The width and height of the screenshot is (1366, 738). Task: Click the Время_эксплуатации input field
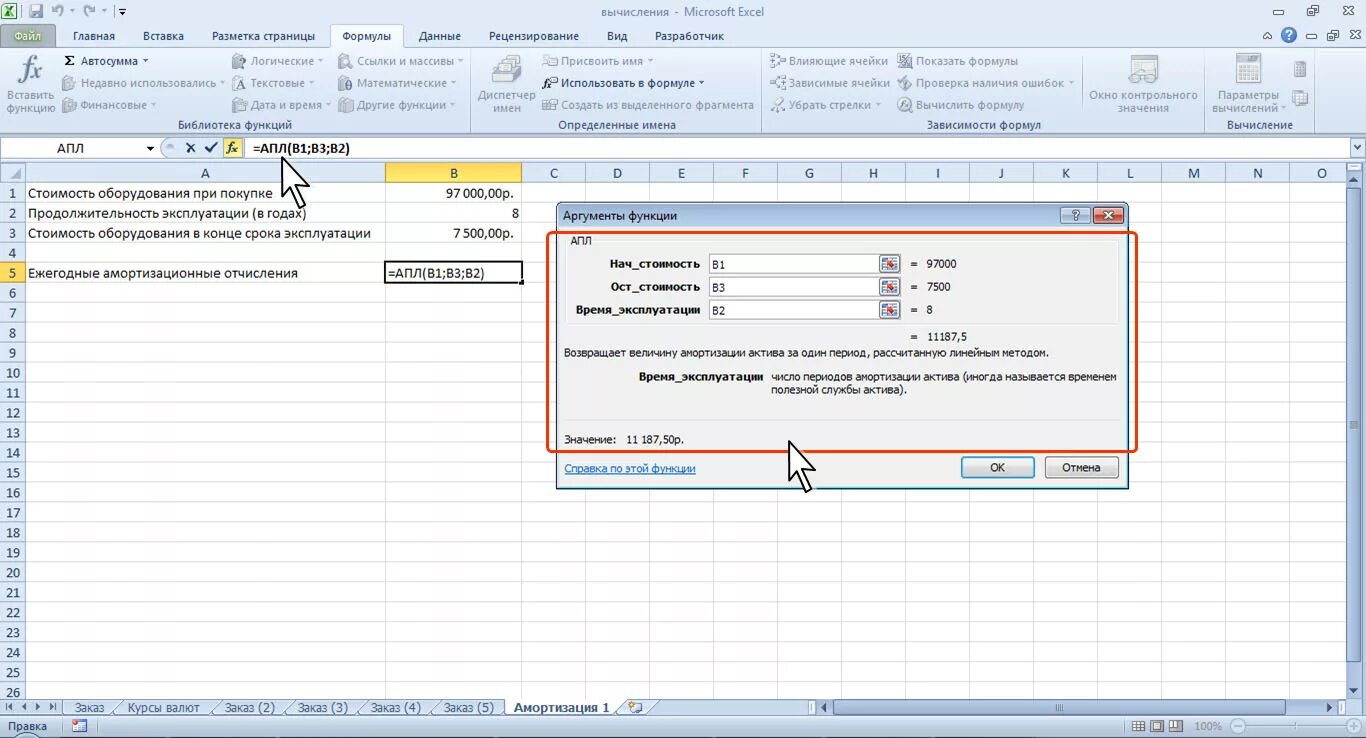coord(793,310)
